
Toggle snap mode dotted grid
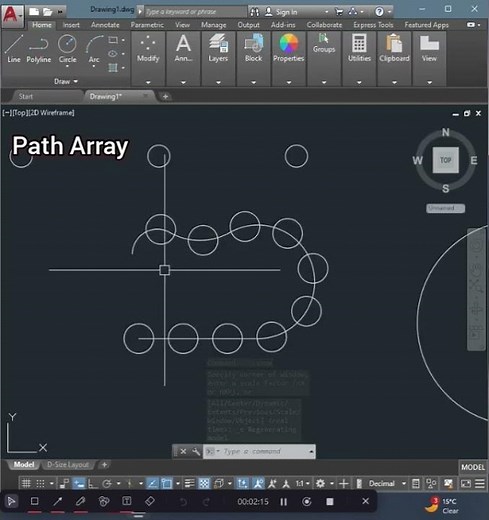[40, 483]
